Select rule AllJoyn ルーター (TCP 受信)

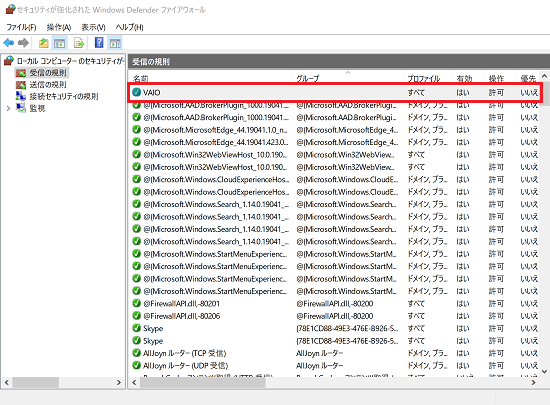185,353
